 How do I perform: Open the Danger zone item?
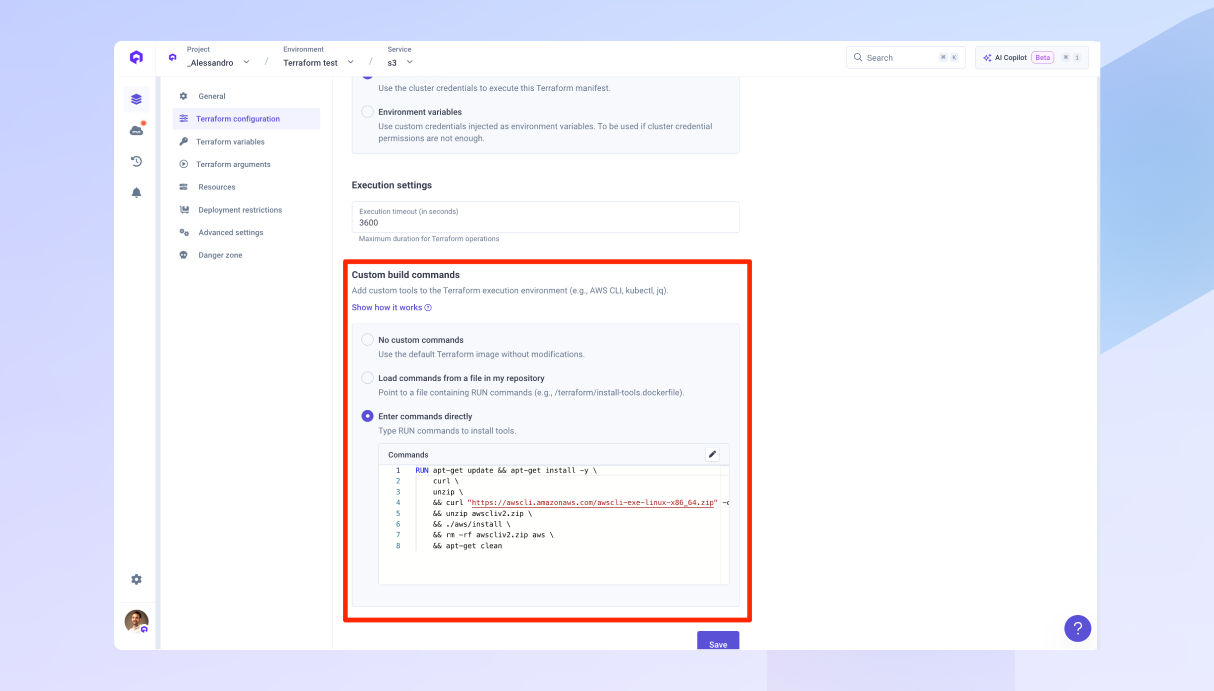click(246, 255)
